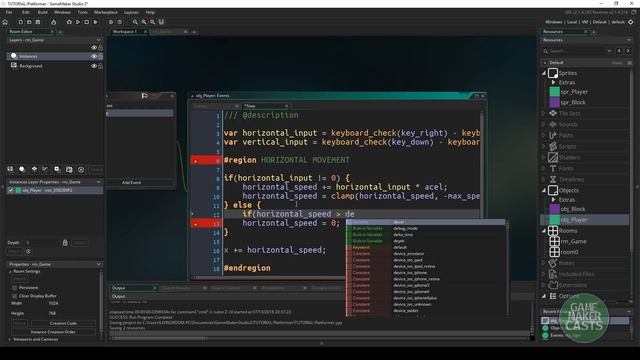Expand the Sounds resource group
Viewport: 640px width, 360px height.
click(544, 124)
